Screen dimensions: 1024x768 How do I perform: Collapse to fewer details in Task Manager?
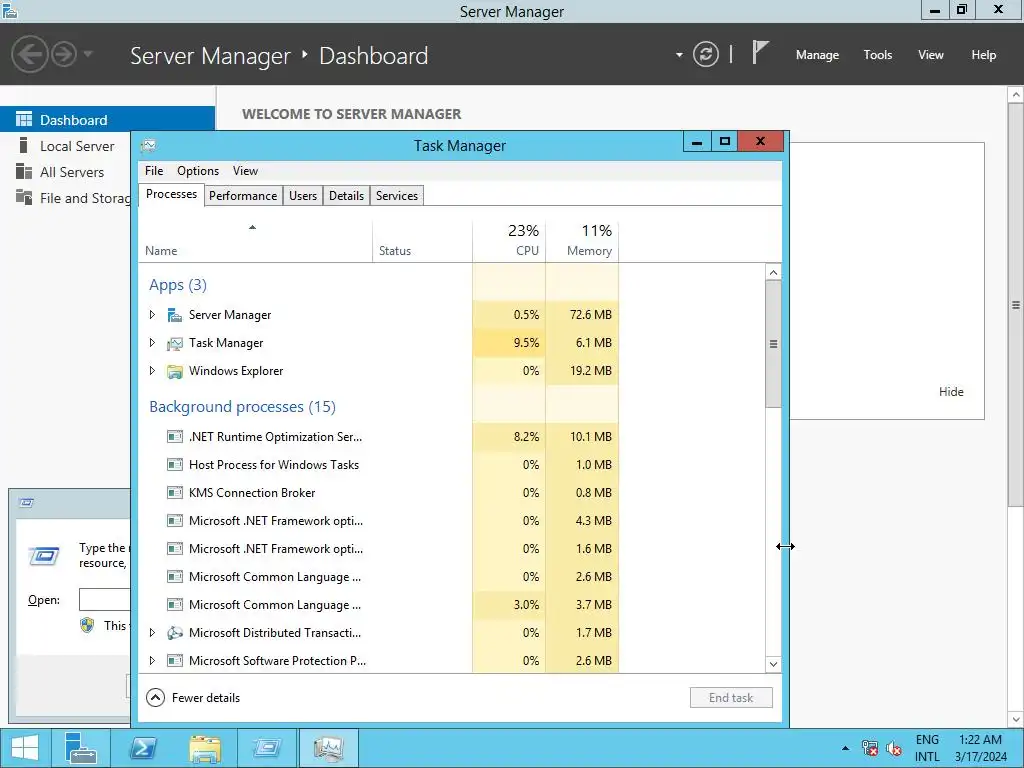pyautogui.click(x=193, y=698)
